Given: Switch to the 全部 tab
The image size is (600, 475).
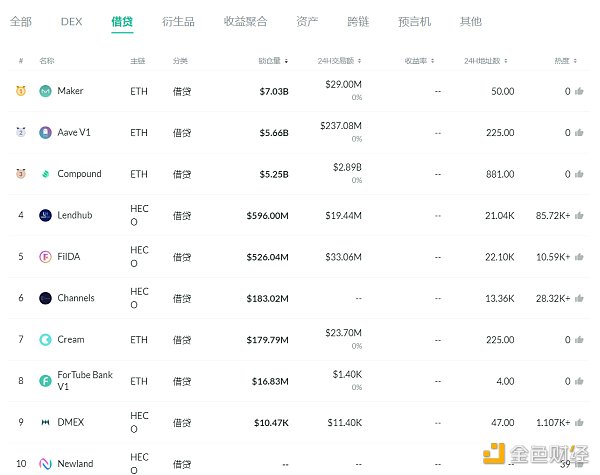Looking at the screenshot, I should click(21, 21).
